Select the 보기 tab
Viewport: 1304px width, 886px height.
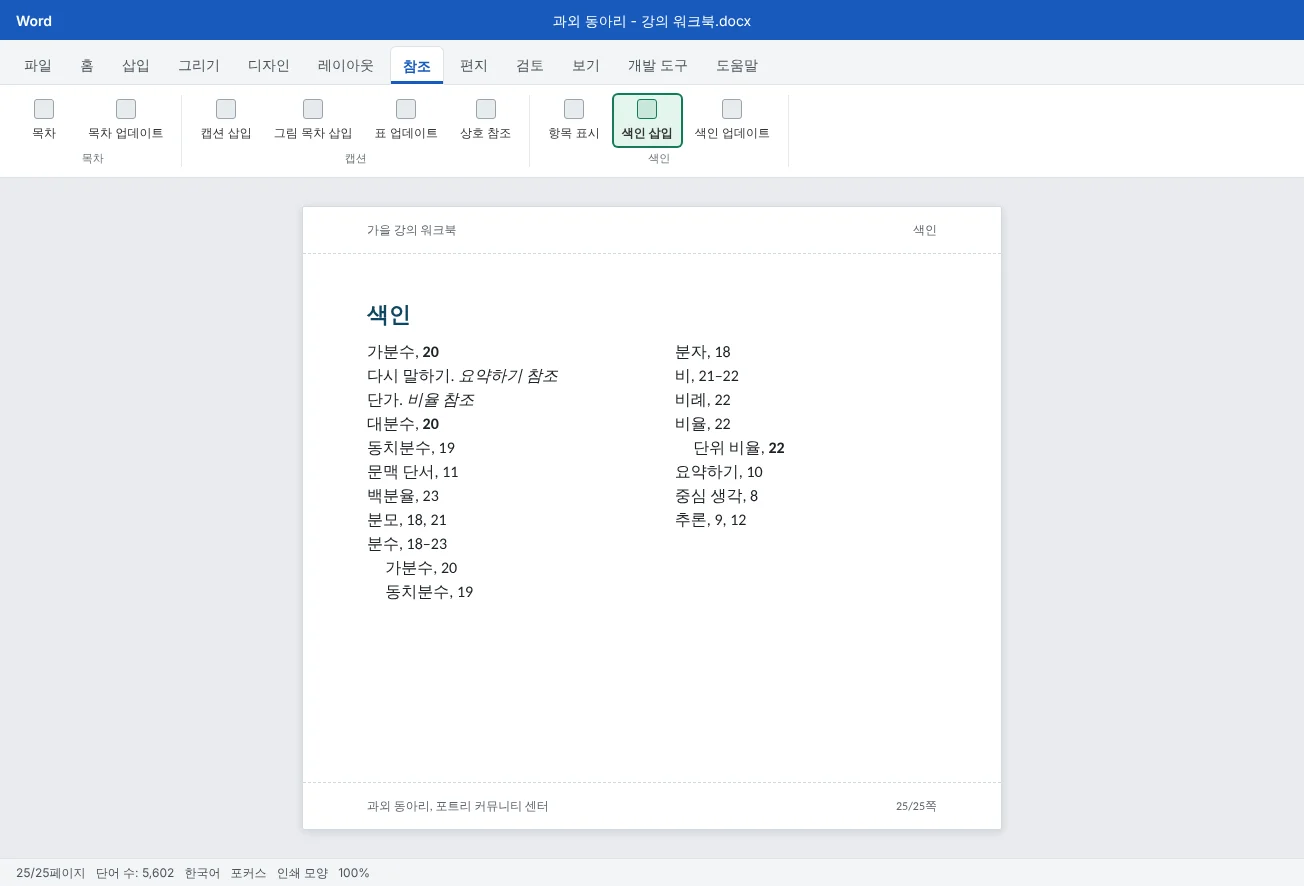point(586,66)
